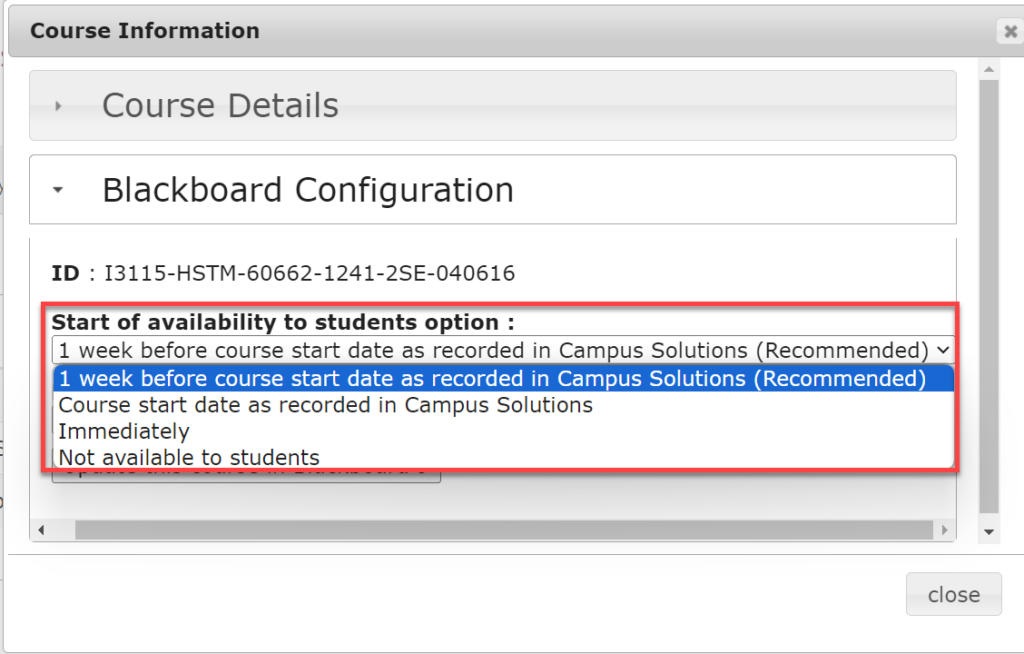
Task: Select the "Immediately" availability option
Action: 124,431
